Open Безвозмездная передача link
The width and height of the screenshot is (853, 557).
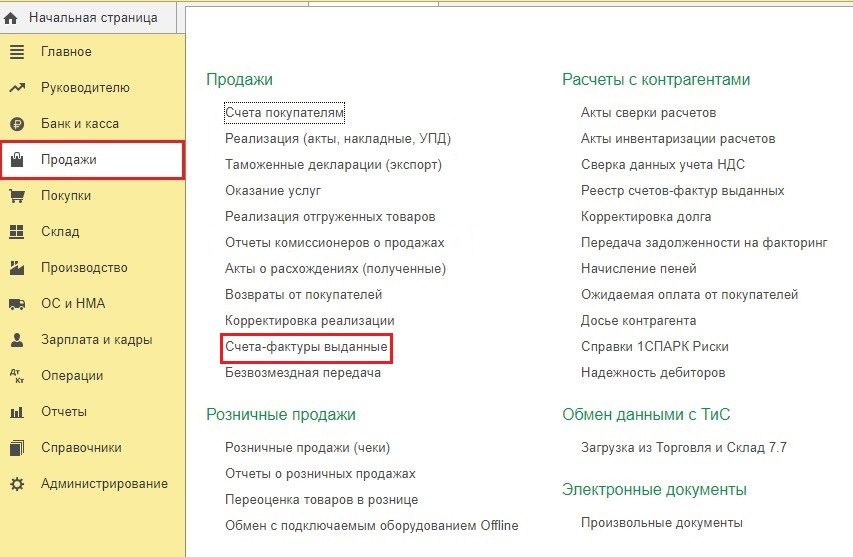click(x=302, y=373)
